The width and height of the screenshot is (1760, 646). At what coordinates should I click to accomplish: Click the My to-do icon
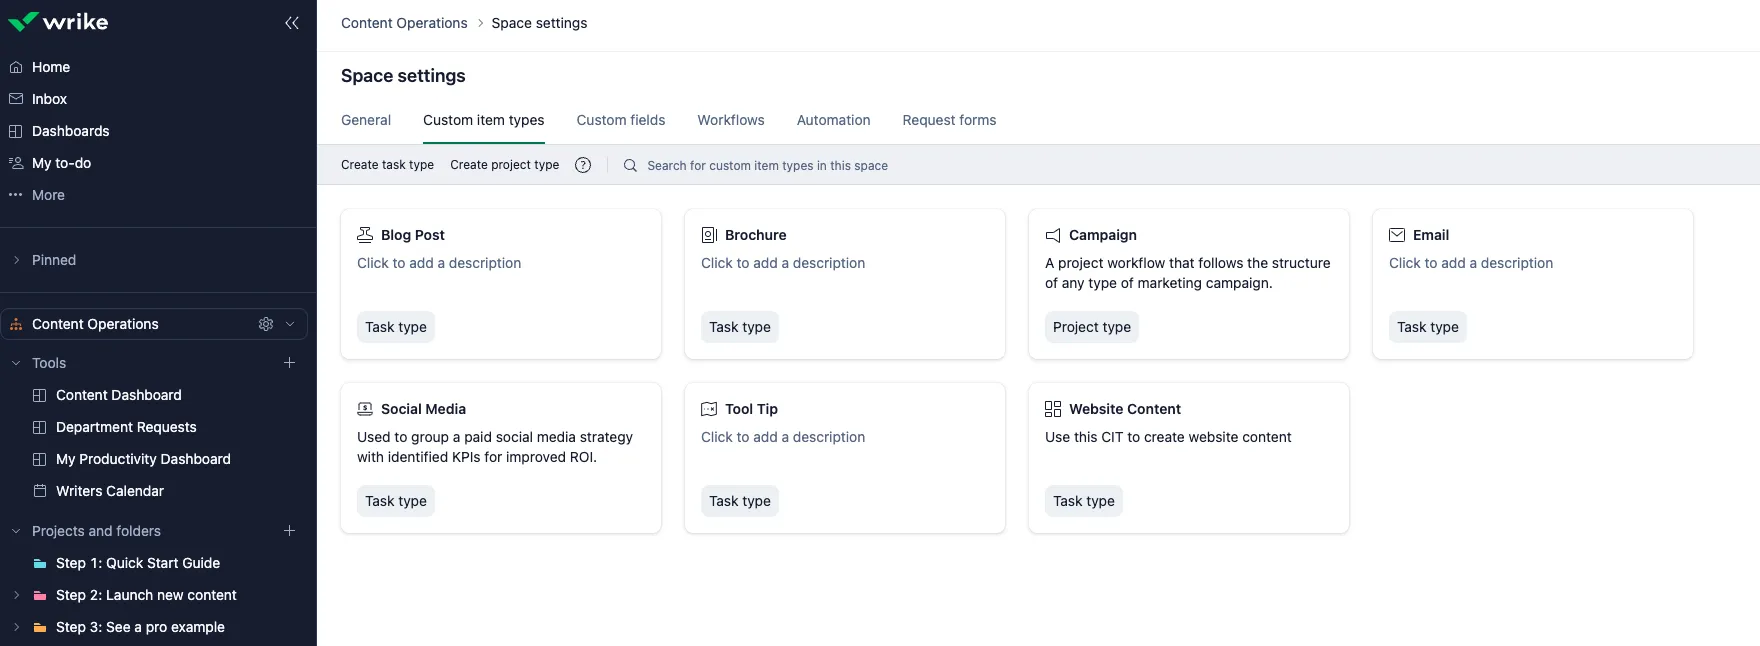coord(16,163)
